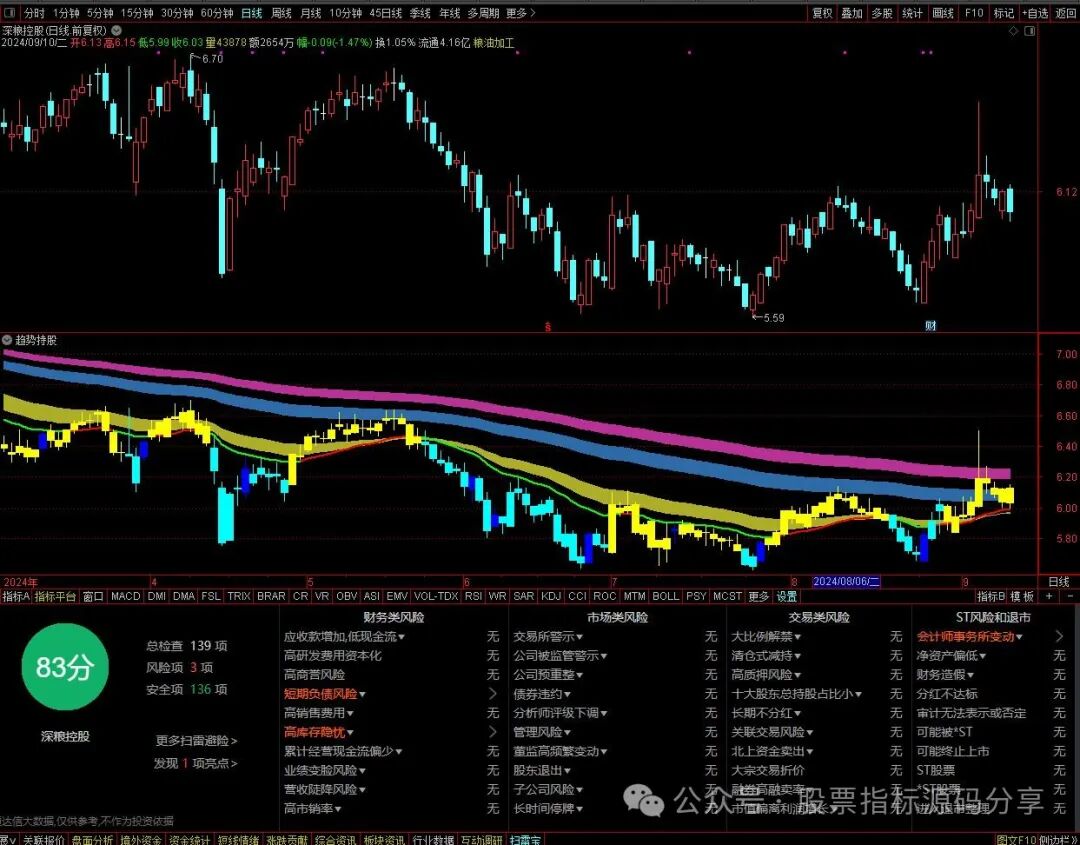Select the MACD indicator
1080x845 pixels.
pos(125,596)
